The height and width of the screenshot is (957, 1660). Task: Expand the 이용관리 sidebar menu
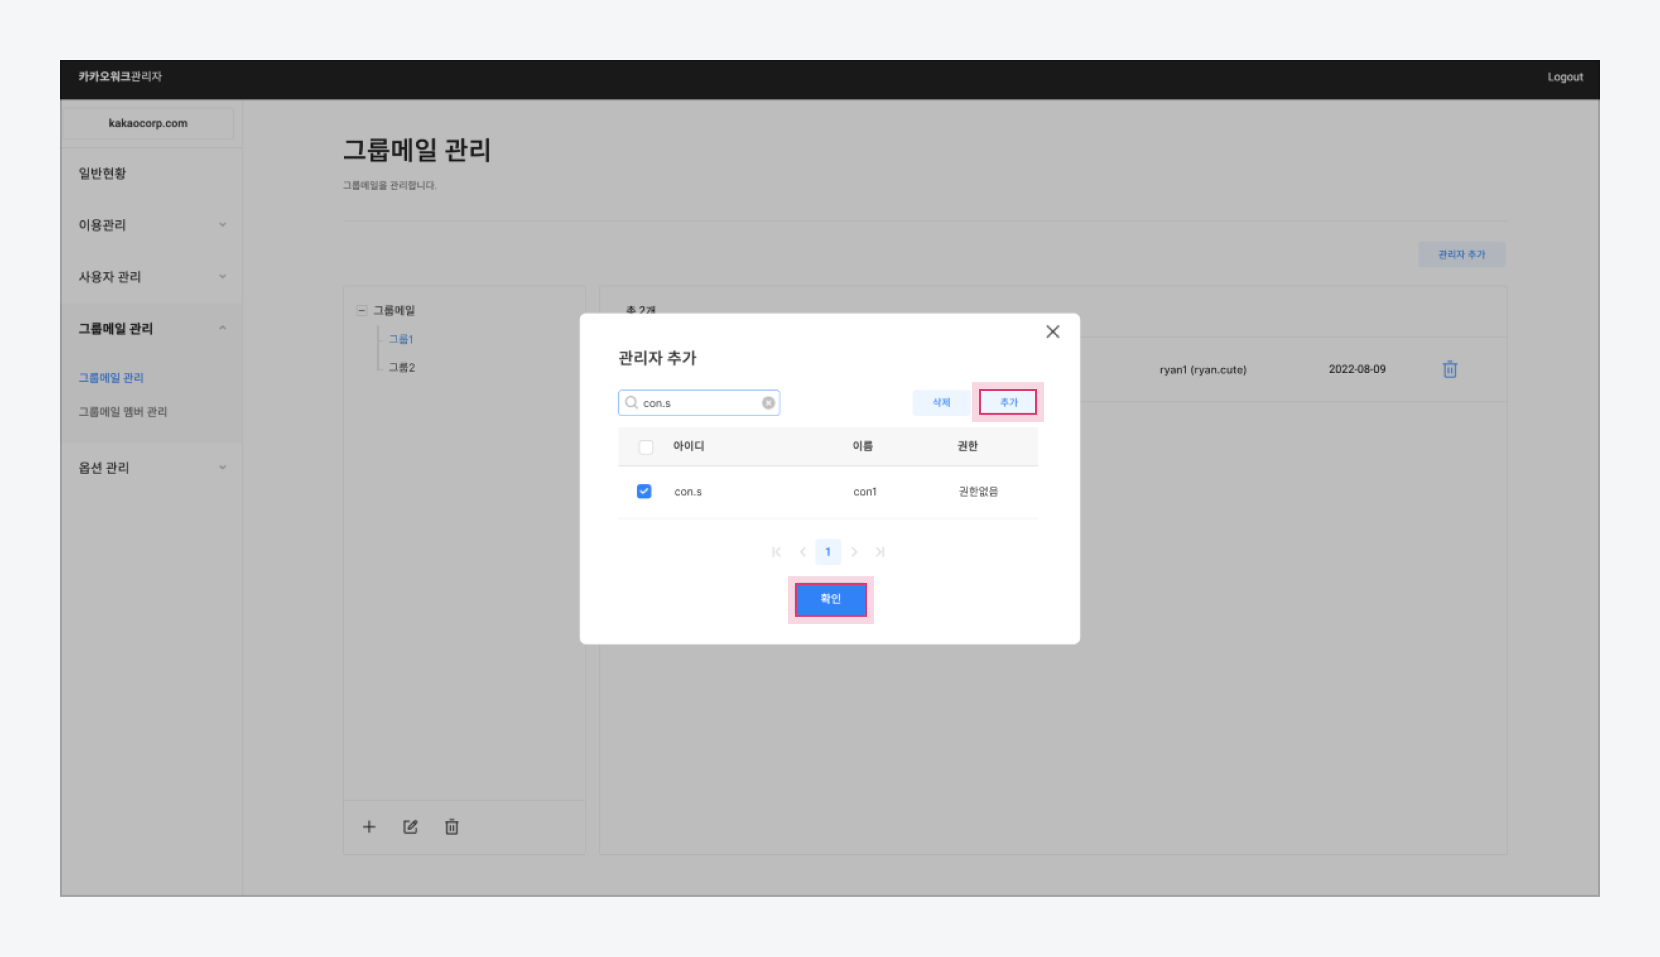(x=222, y=225)
